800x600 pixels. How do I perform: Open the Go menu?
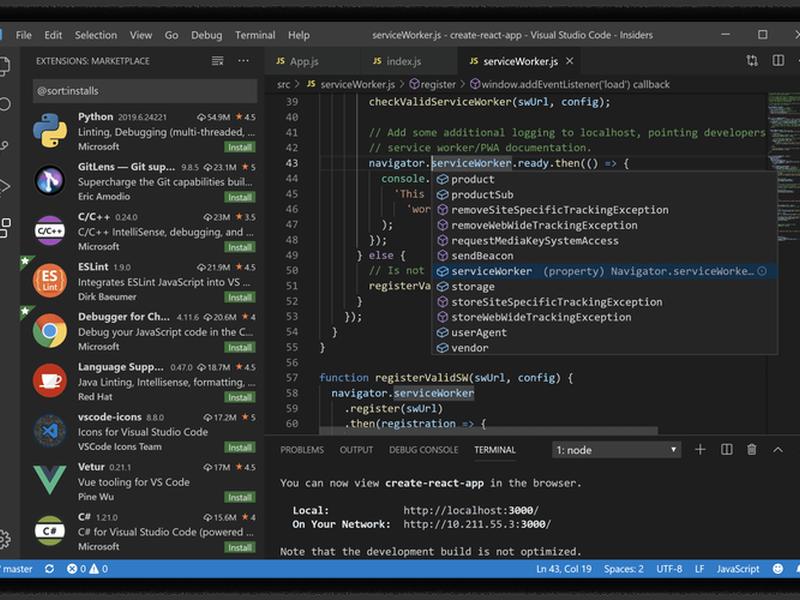[171, 35]
